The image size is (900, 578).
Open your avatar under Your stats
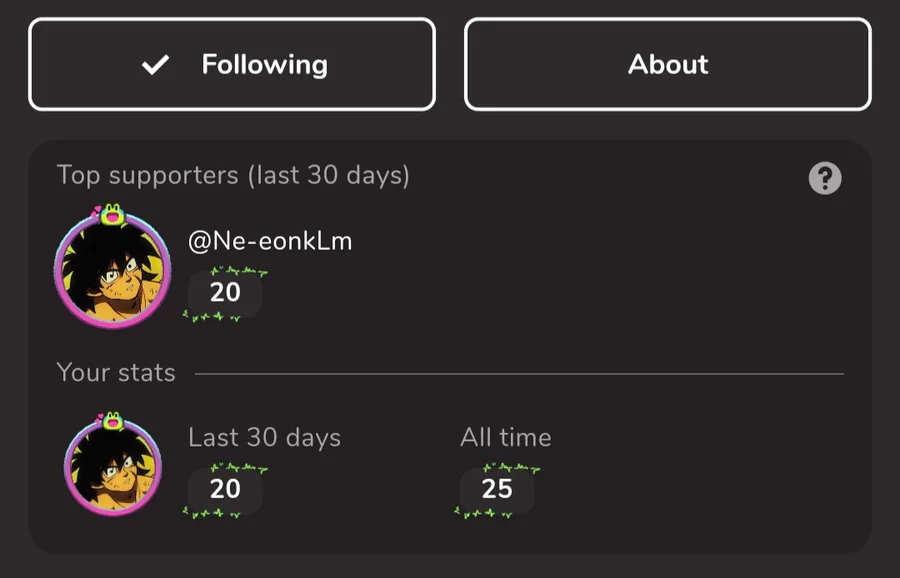(x=112, y=466)
